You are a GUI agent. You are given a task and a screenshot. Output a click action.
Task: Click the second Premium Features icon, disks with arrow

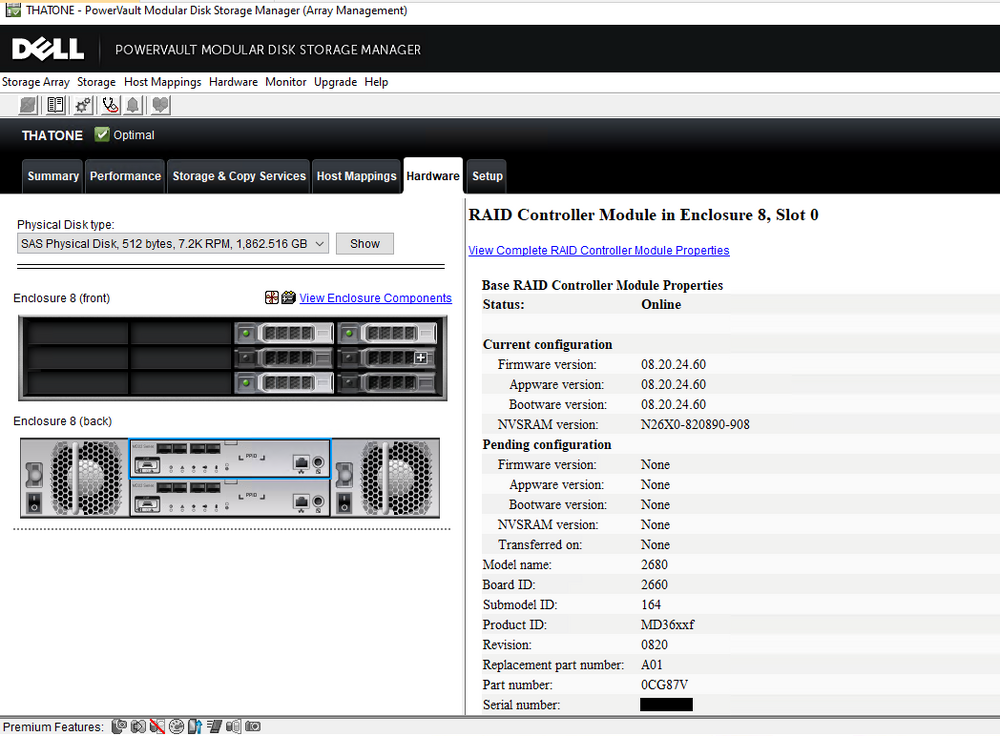click(138, 726)
